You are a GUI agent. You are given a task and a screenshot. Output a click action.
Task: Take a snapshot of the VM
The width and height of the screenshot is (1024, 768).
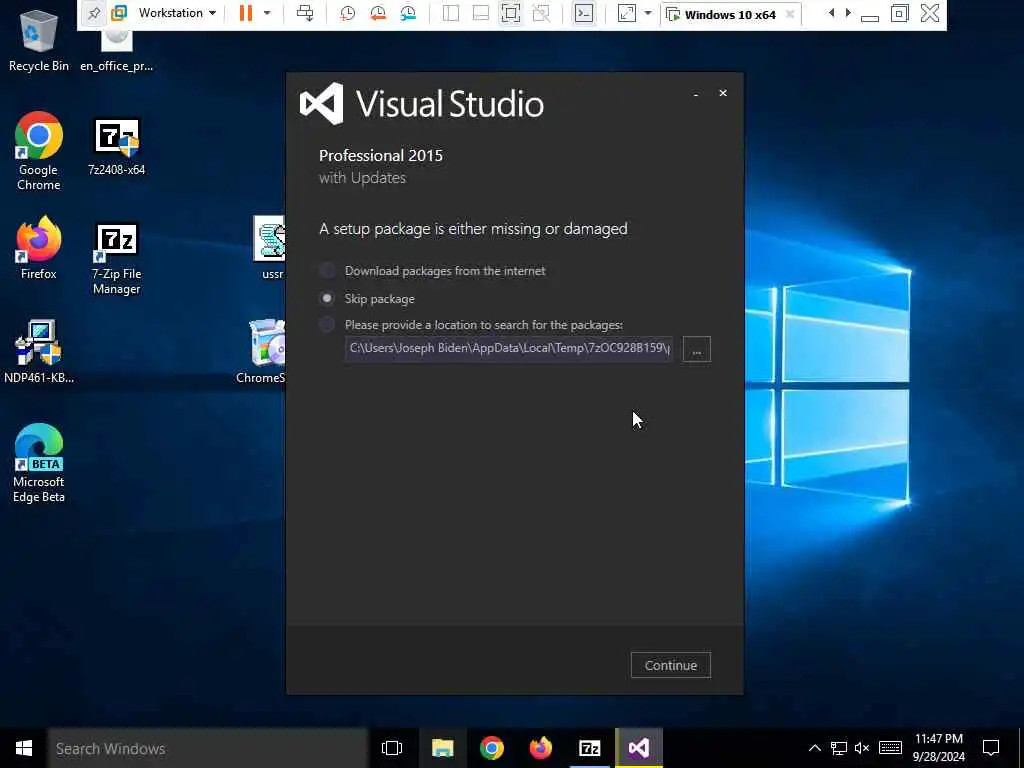(347, 13)
